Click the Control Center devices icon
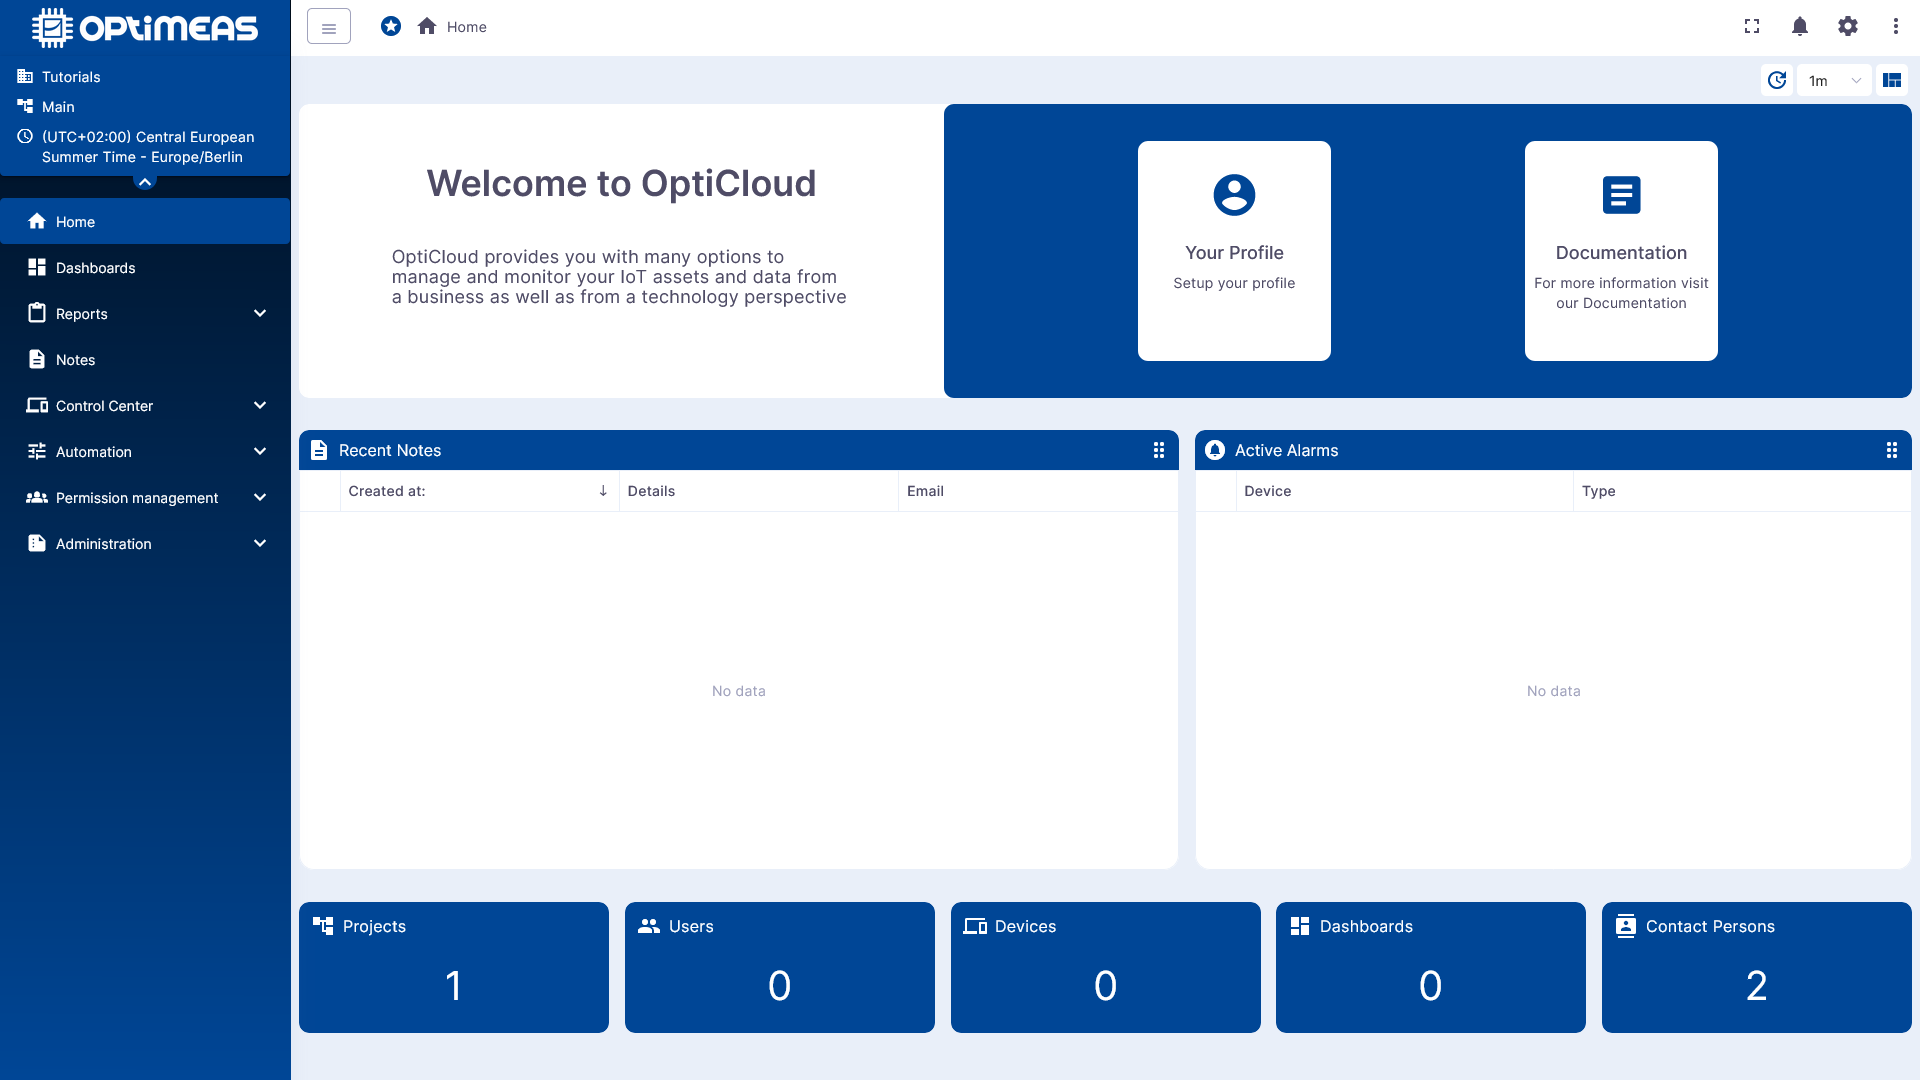This screenshot has height=1080, width=1920. click(x=37, y=405)
